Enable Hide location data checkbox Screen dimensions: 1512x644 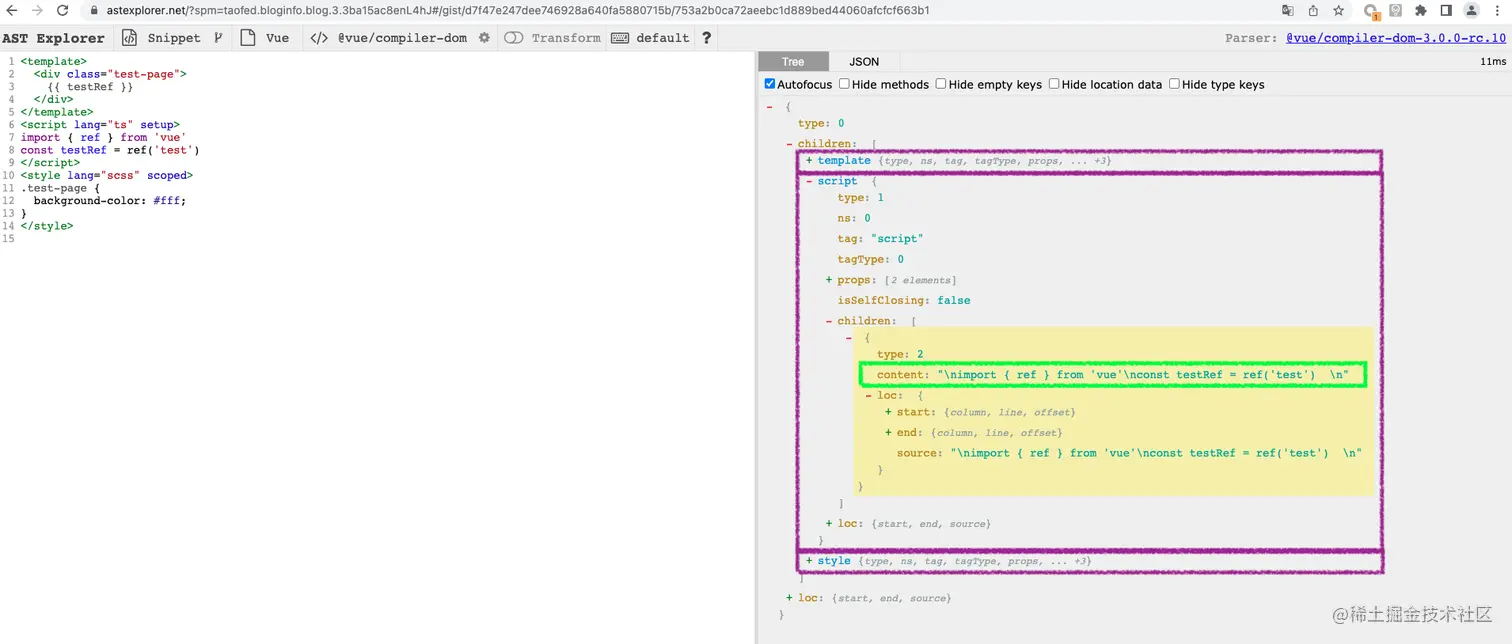[x=1054, y=84]
